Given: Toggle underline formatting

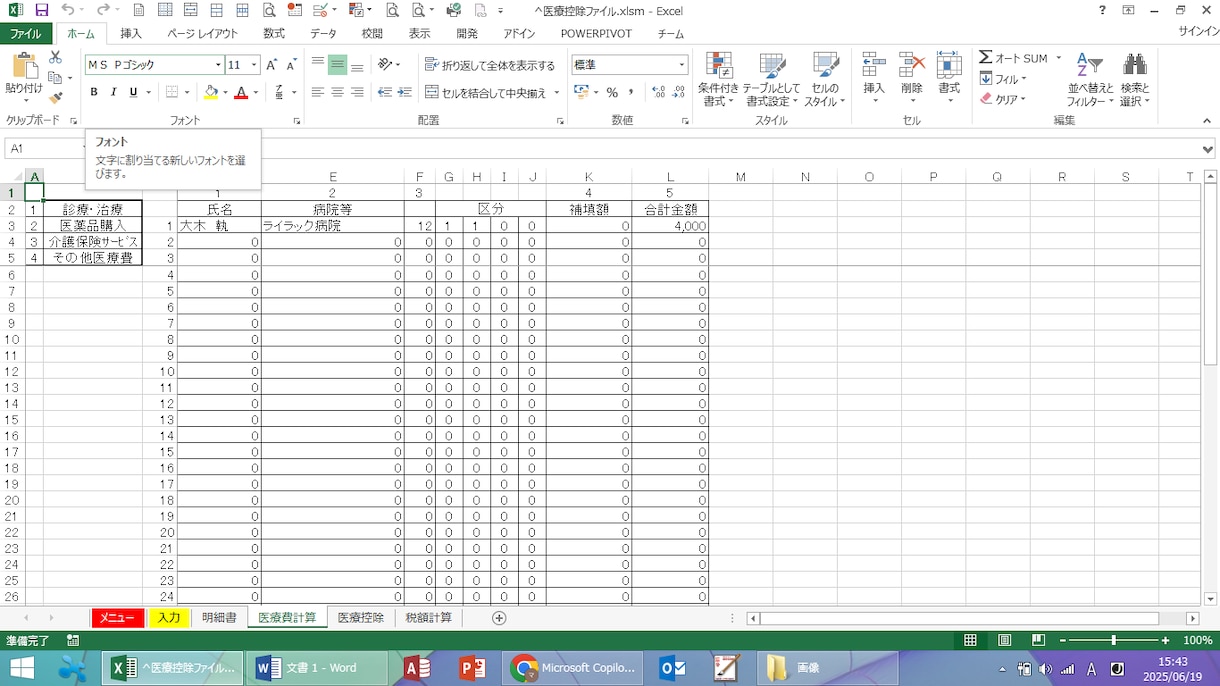Looking at the screenshot, I should pyautogui.click(x=133, y=92).
